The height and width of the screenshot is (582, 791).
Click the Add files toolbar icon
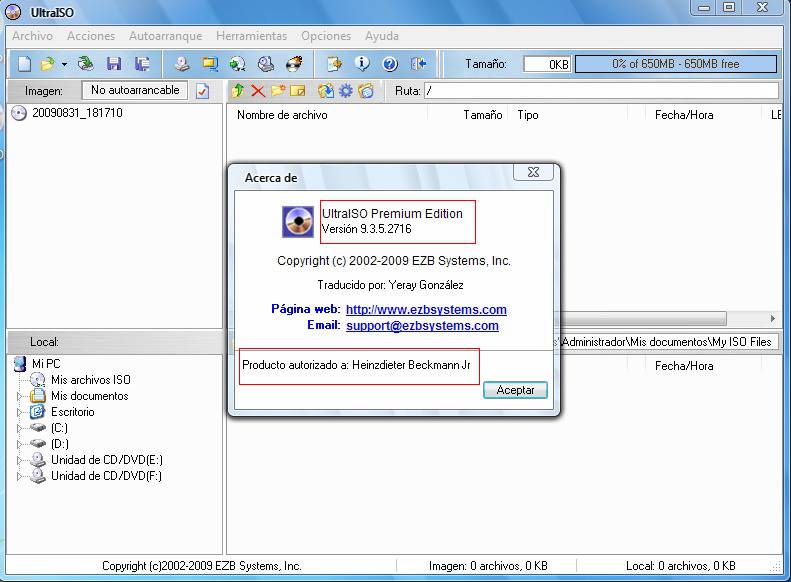(x=334, y=64)
